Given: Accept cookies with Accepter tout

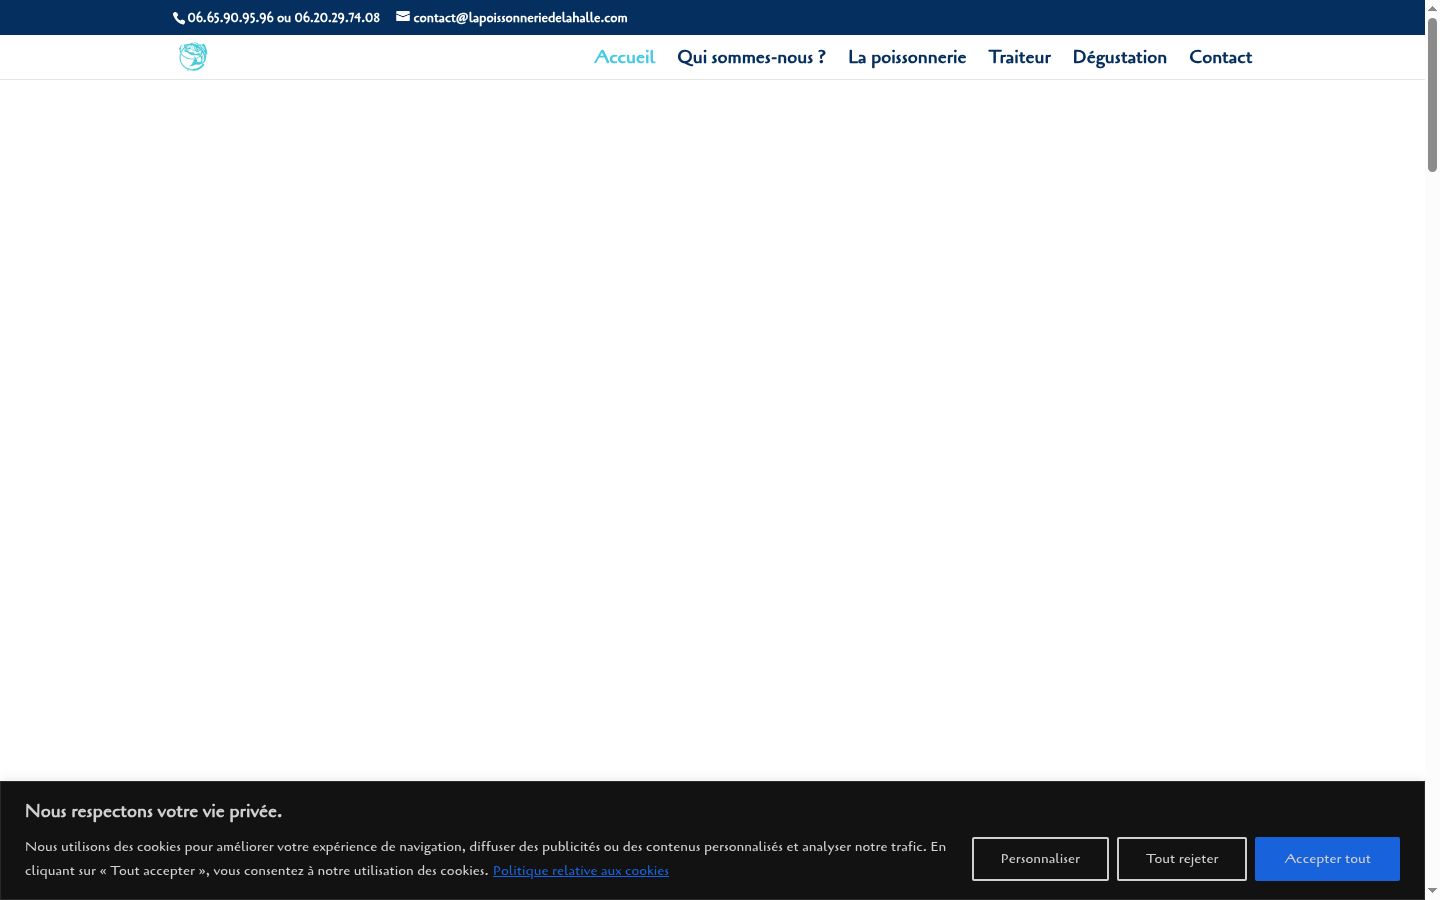Looking at the screenshot, I should tap(1327, 859).
